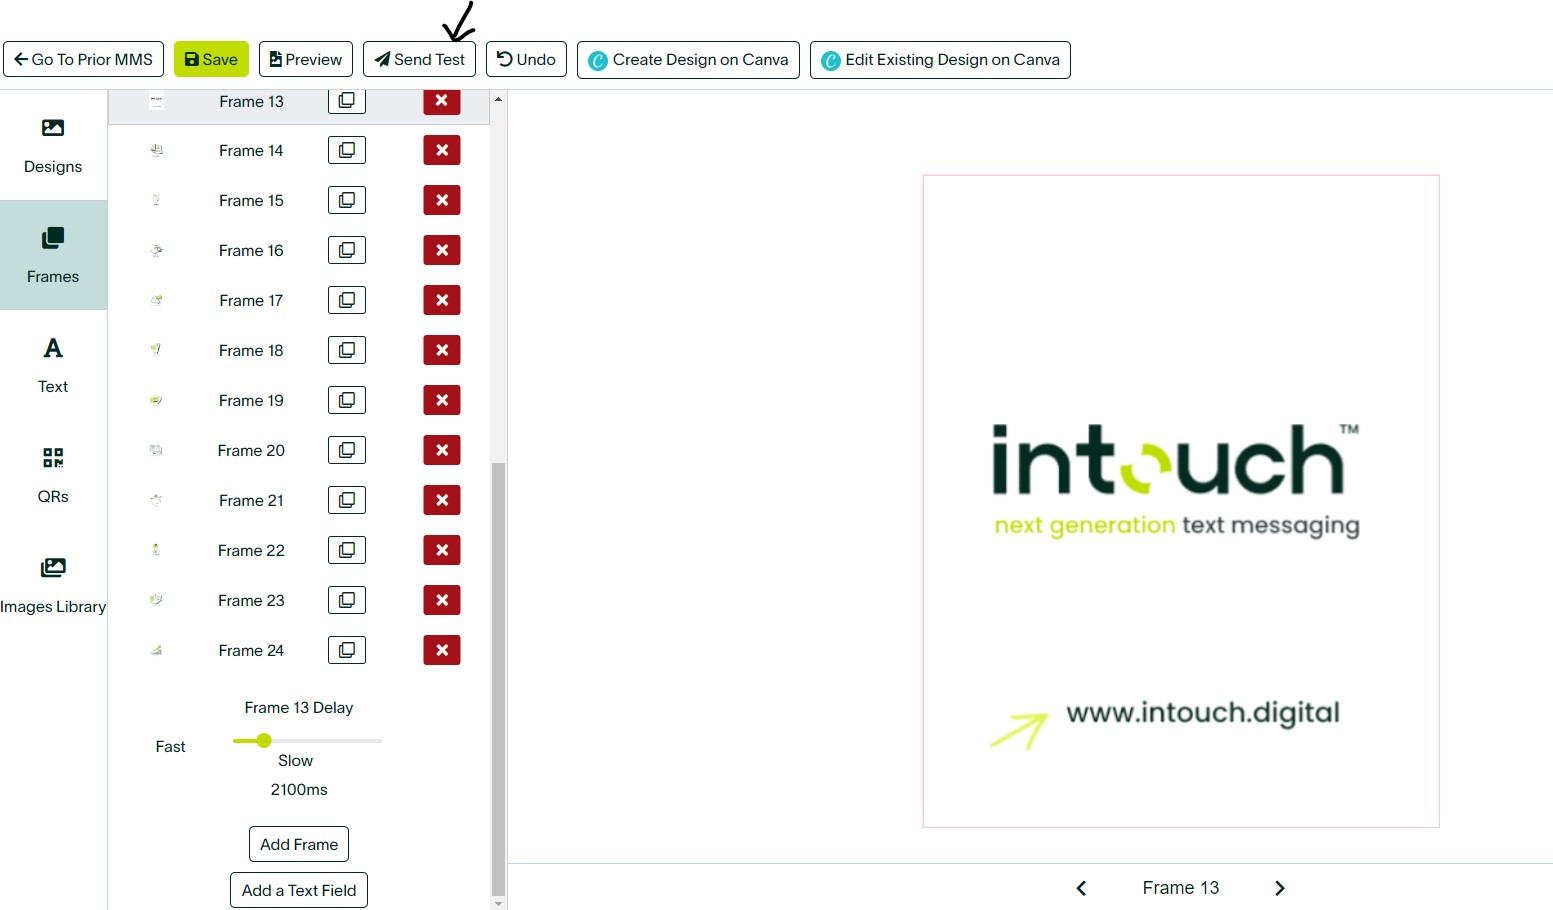Duplicate Frame 17 with copy icon

347,300
